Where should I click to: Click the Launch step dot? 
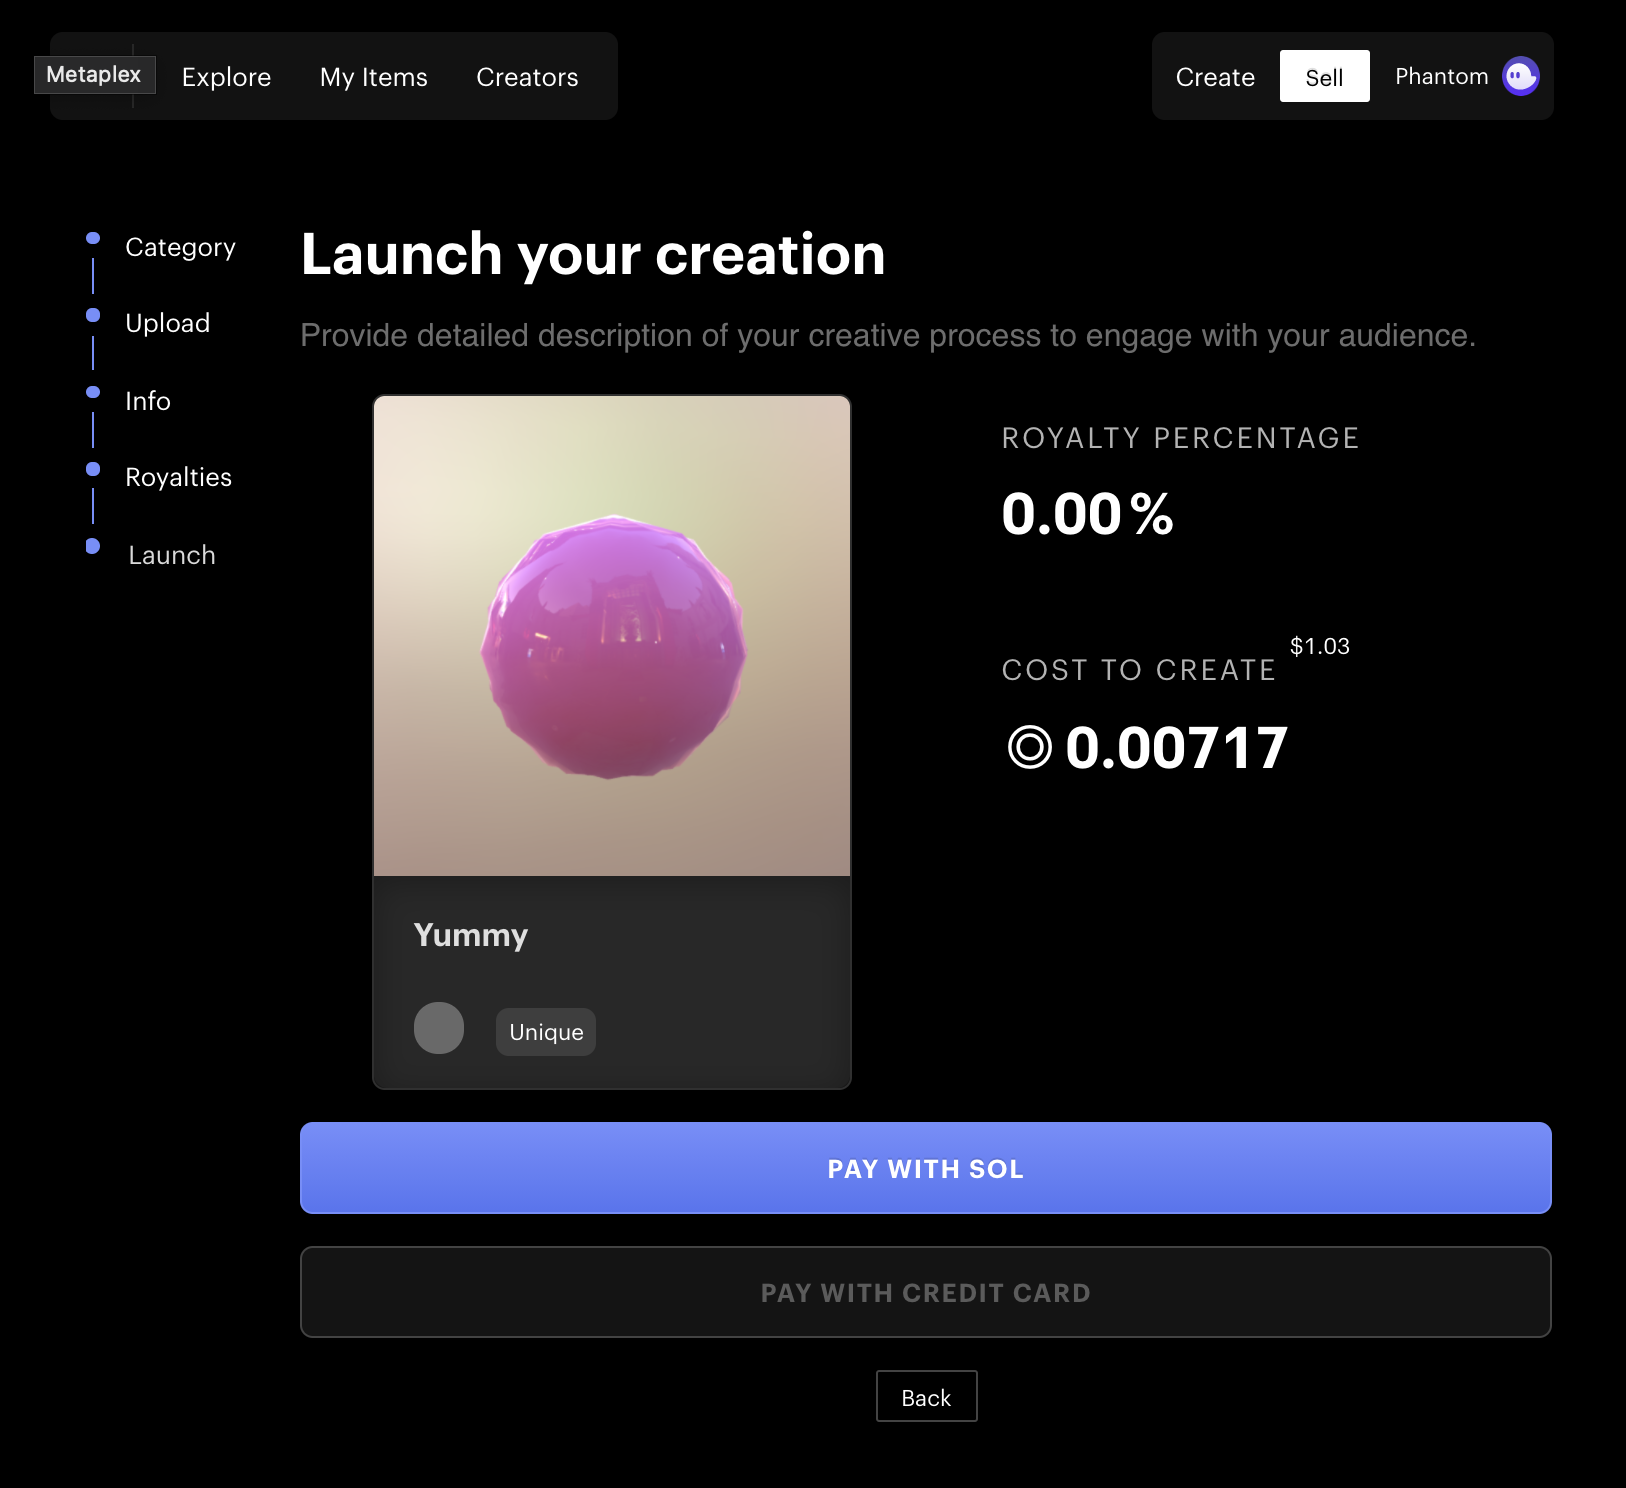coord(93,546)
